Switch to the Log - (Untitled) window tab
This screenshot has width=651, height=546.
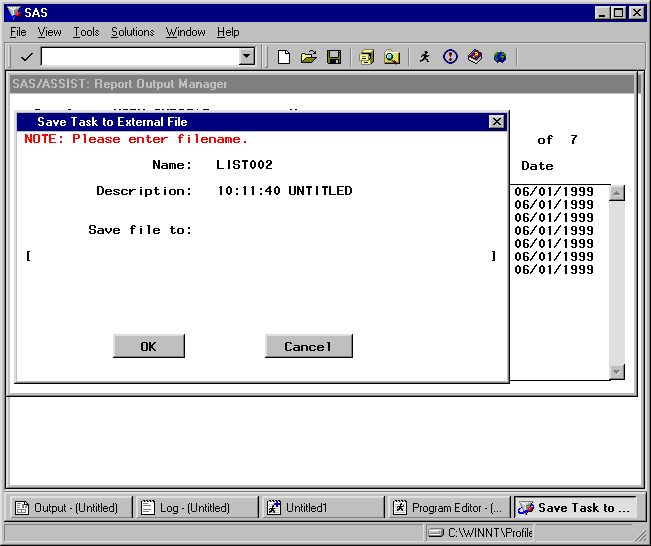click(x=197, y=508)
